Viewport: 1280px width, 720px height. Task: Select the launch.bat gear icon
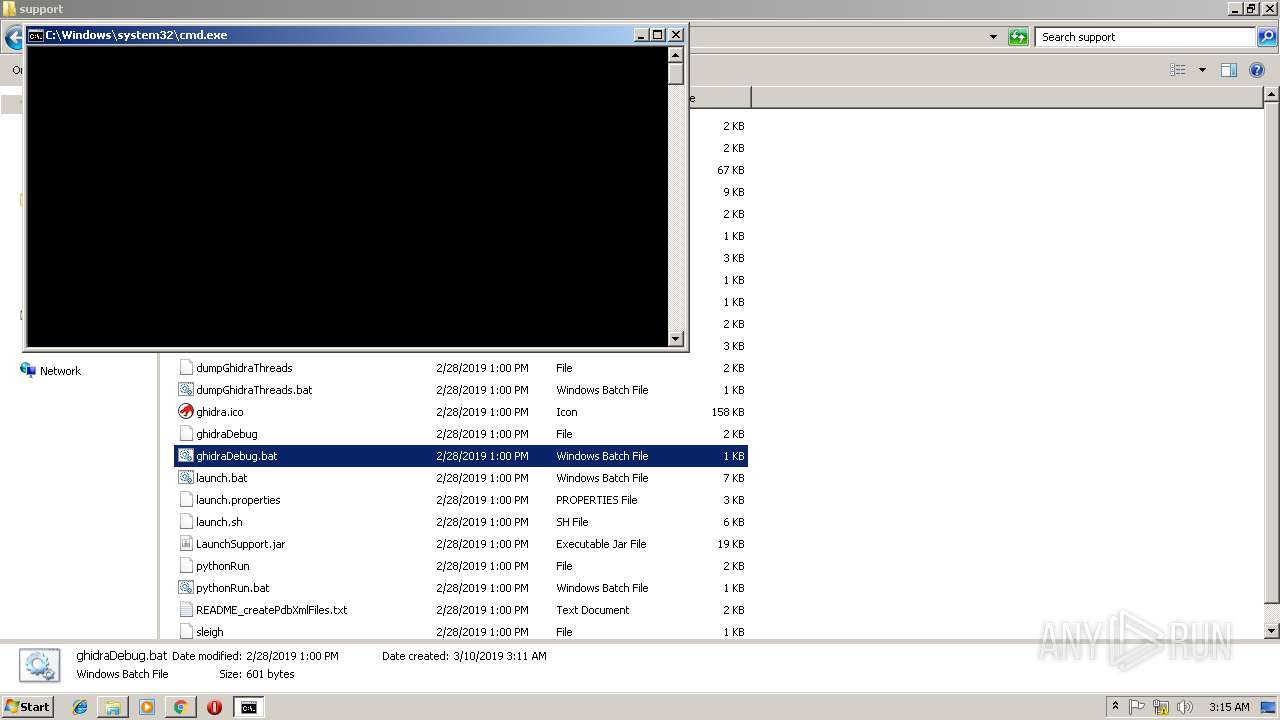pos(185,478)
